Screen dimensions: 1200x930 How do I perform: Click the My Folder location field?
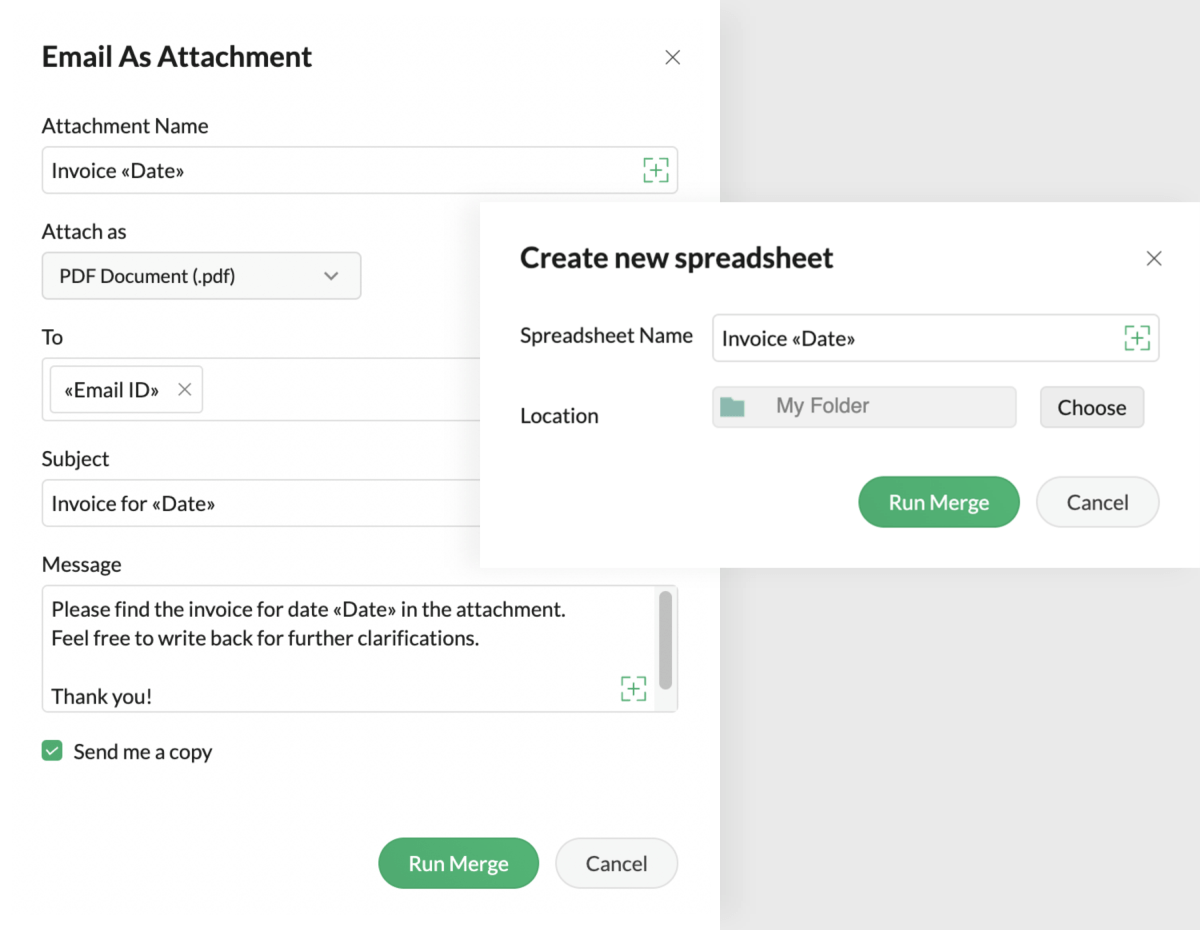880,407
